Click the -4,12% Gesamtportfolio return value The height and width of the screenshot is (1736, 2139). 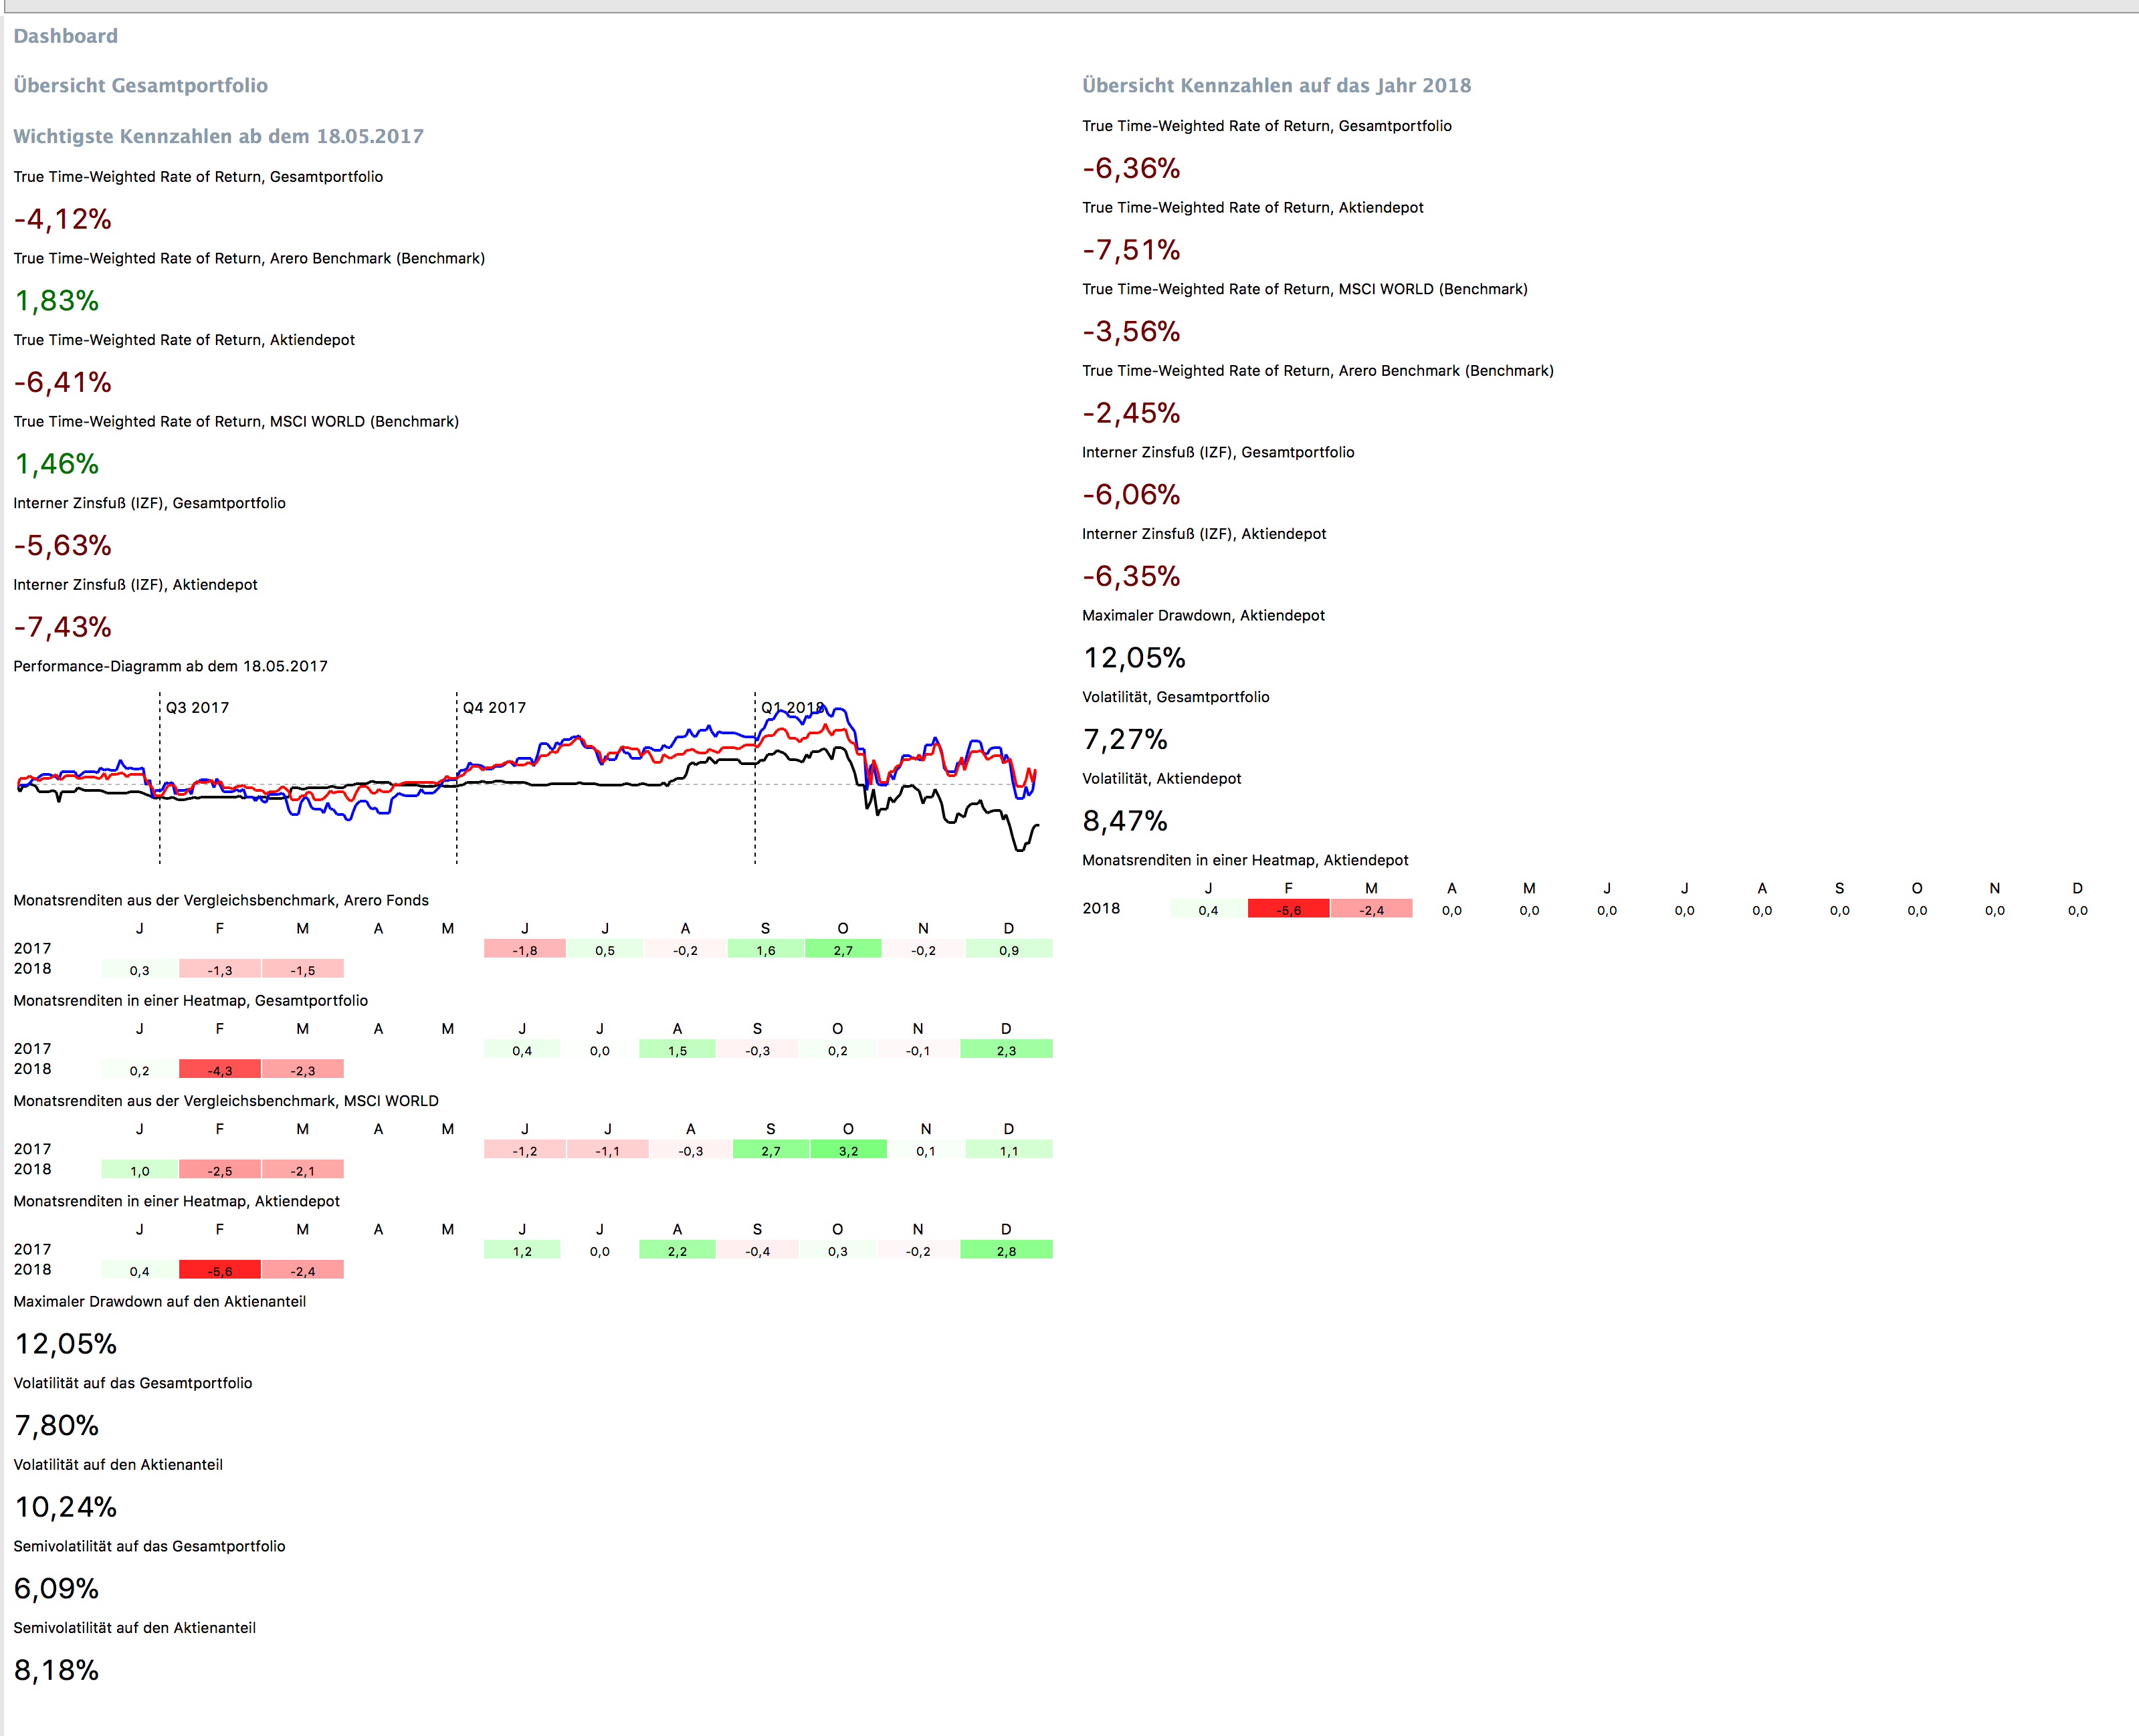click(62, 219)
